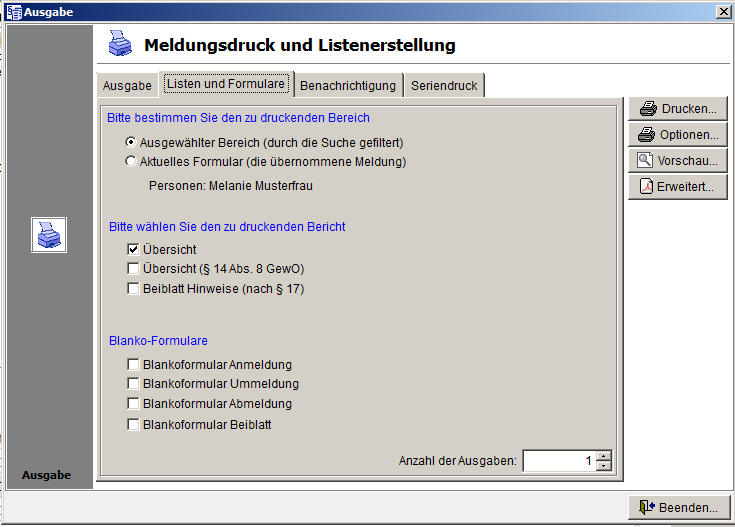Uncheck the Übersicht report checkbox
Screen dimensions: 735x527
pyautogui.click(x=133, y=249)
